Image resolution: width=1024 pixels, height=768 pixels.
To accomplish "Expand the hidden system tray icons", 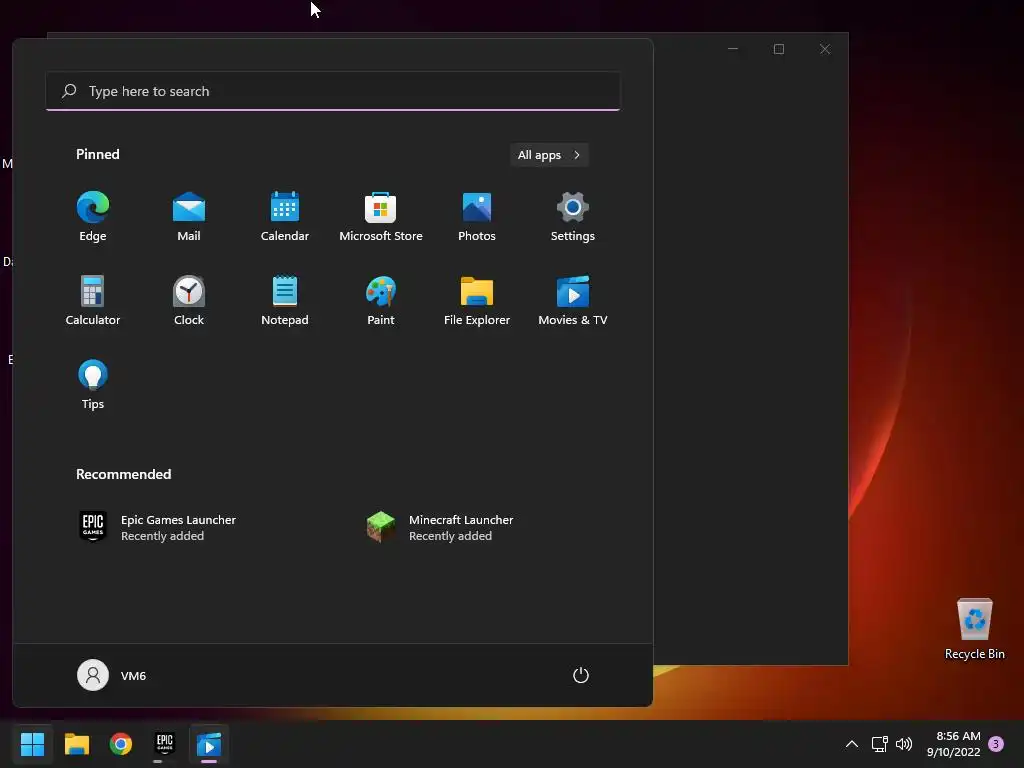I will (852, 744).
